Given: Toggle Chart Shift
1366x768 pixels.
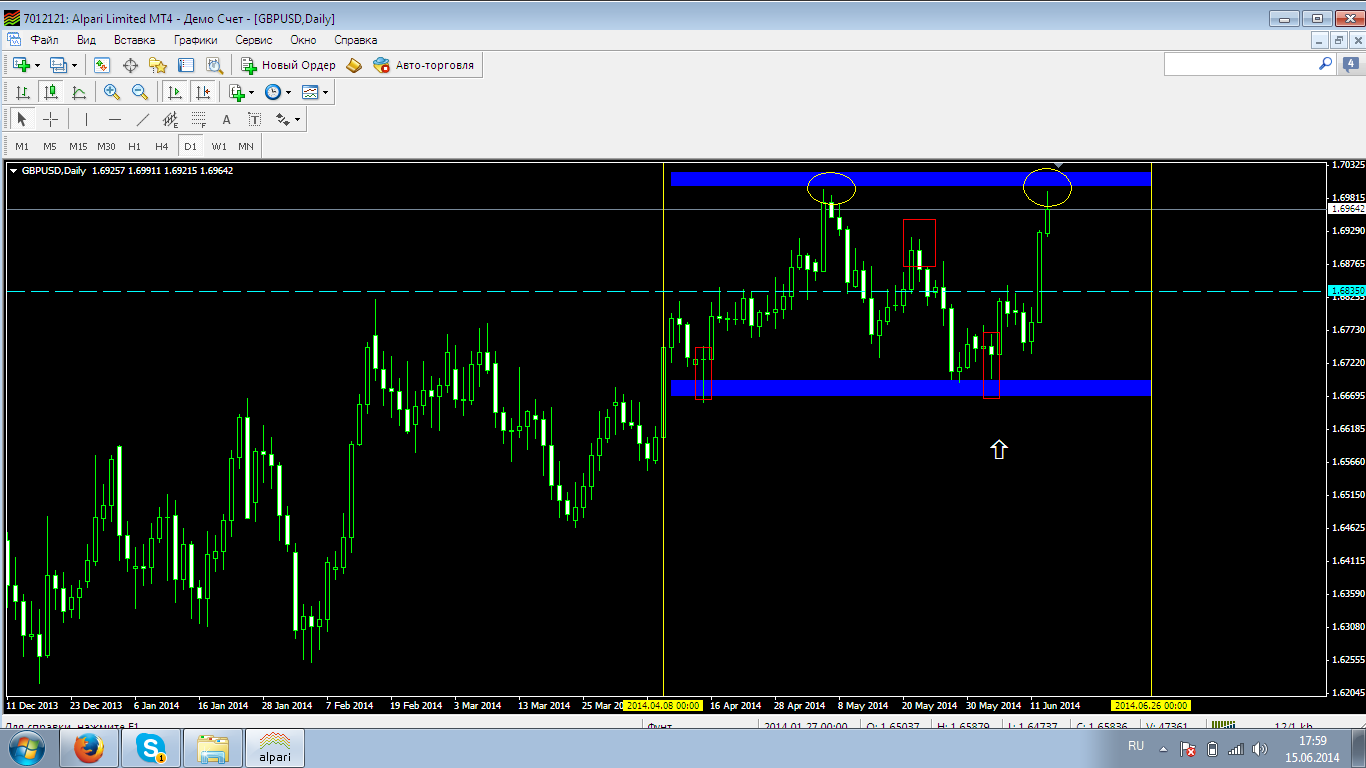Looking at the screenshot, I should pos(203,92).
